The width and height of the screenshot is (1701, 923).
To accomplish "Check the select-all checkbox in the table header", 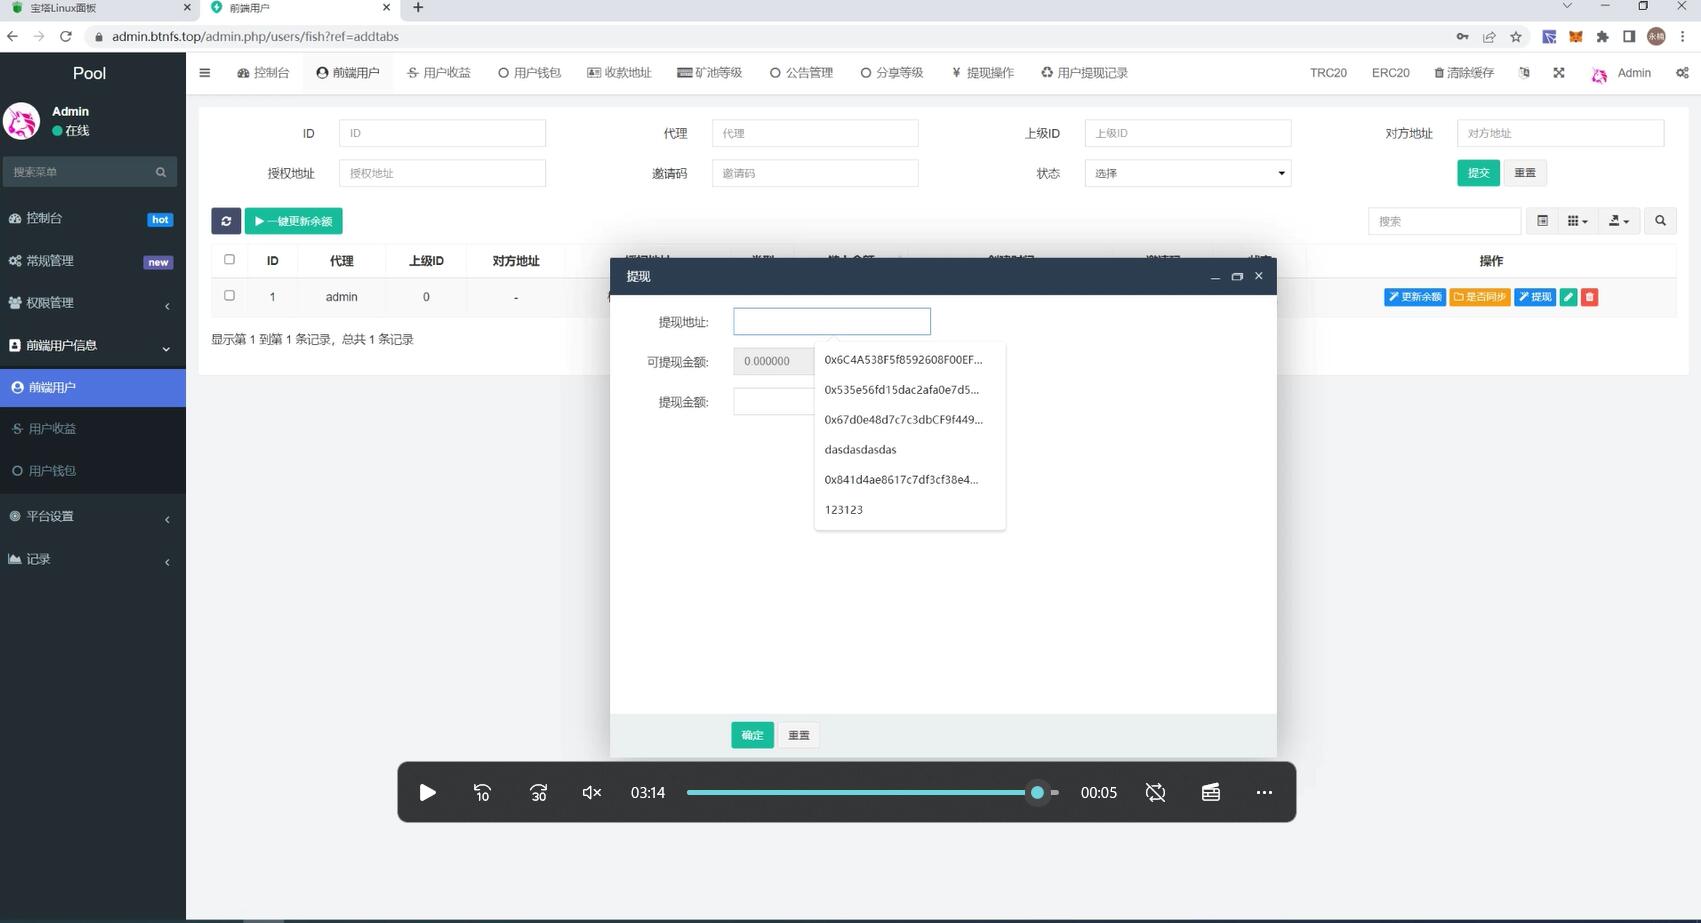I will [229, 258].
